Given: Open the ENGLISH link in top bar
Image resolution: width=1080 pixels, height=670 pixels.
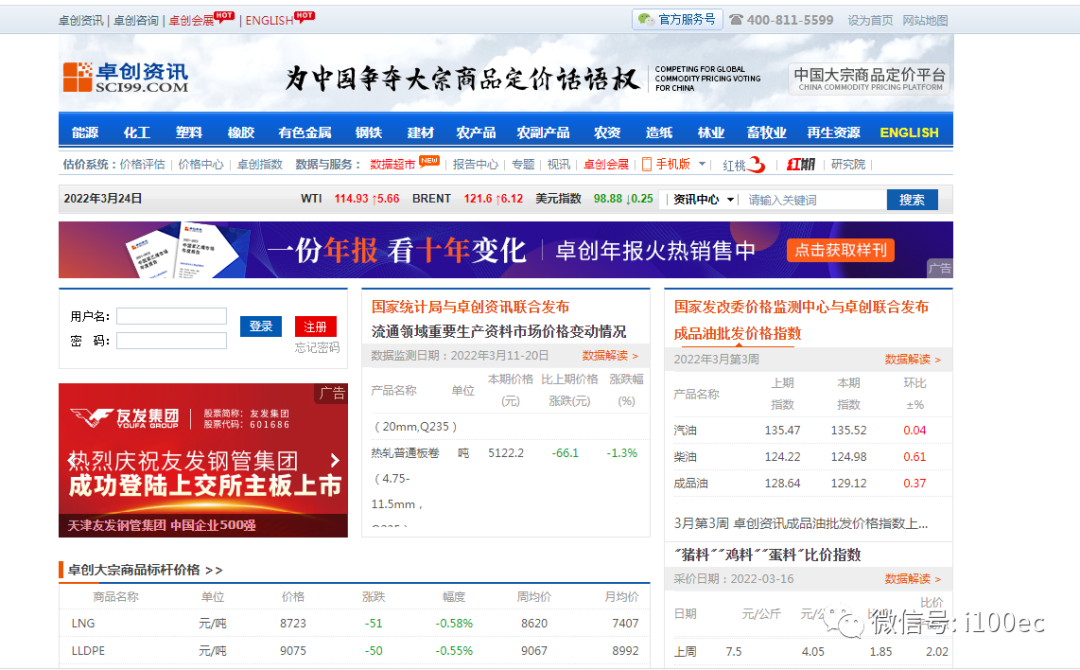Looking at the screenshot, I should click(269, 21).
